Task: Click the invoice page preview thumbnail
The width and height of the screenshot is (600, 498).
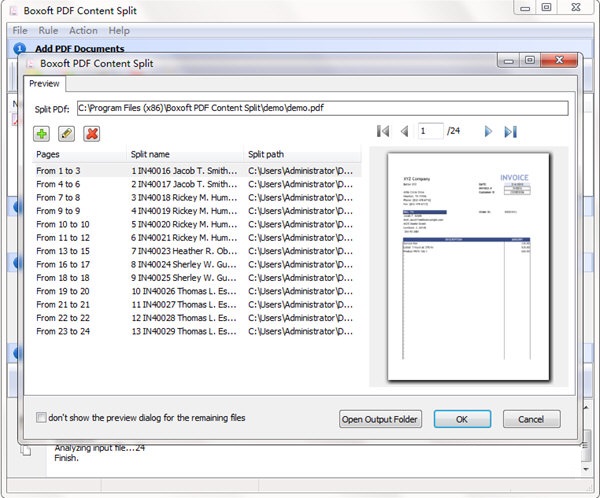Action: [x=468, y=267]
